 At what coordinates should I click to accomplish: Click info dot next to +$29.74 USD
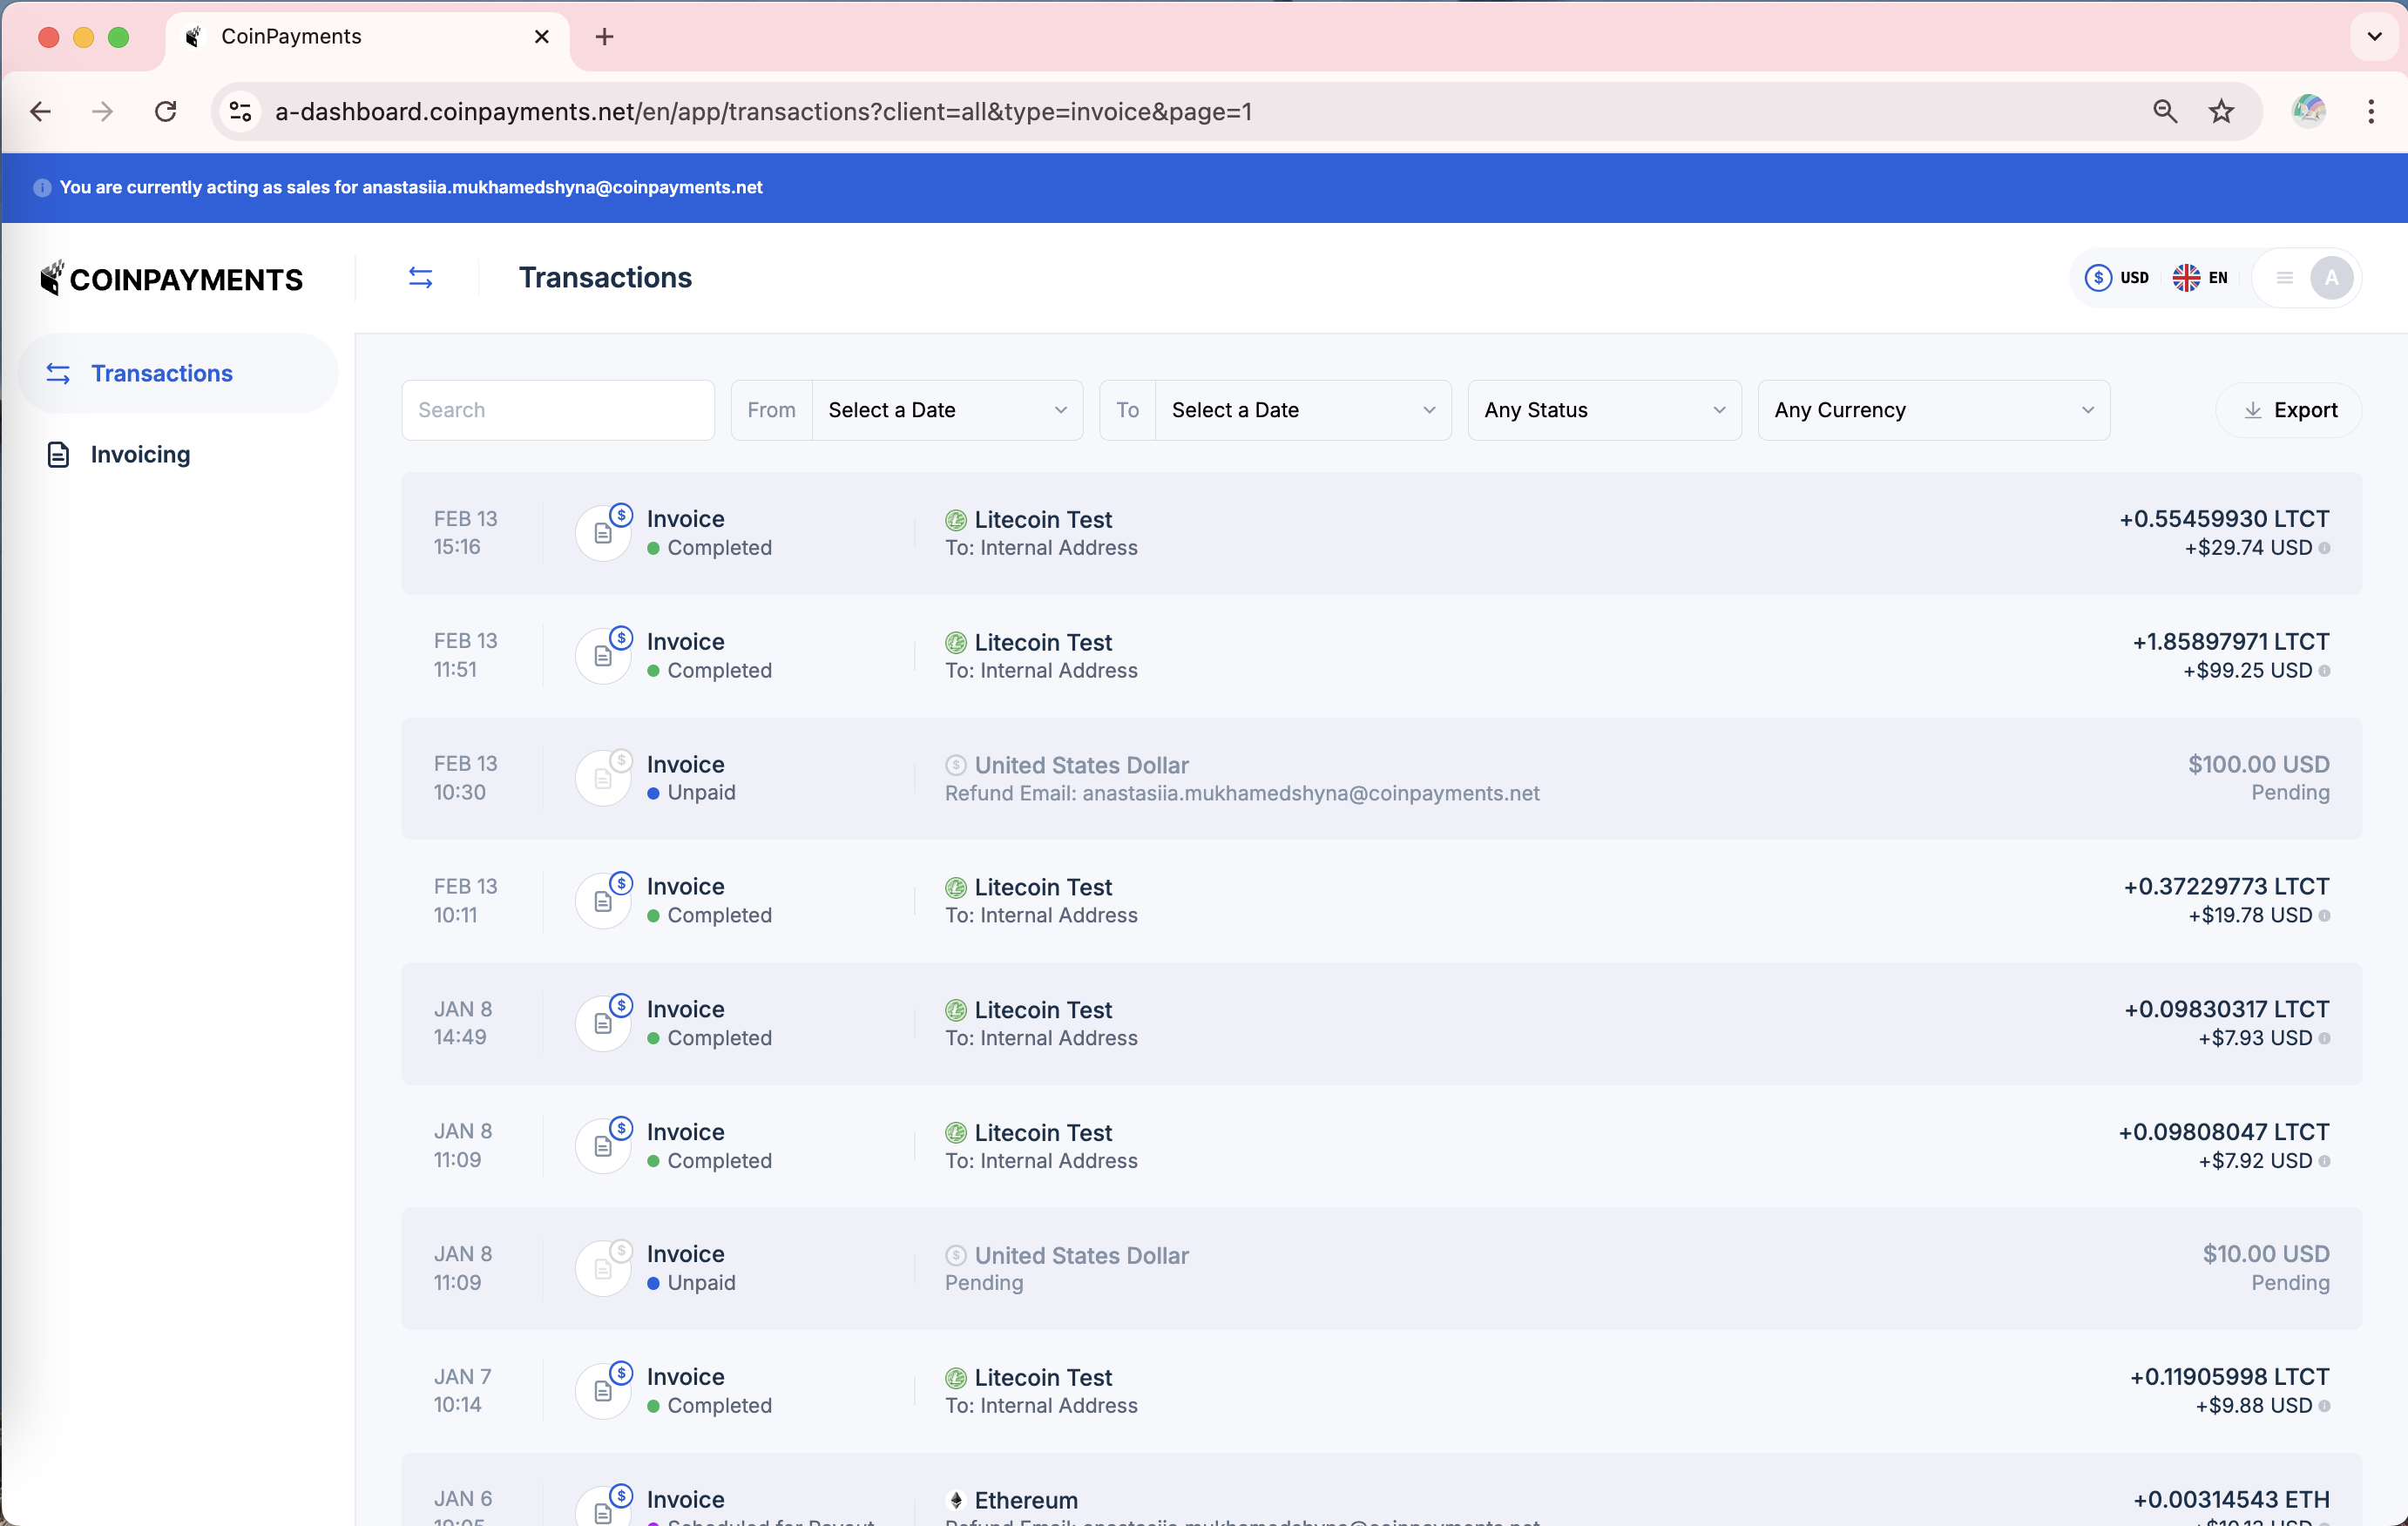coord(2324,548)
